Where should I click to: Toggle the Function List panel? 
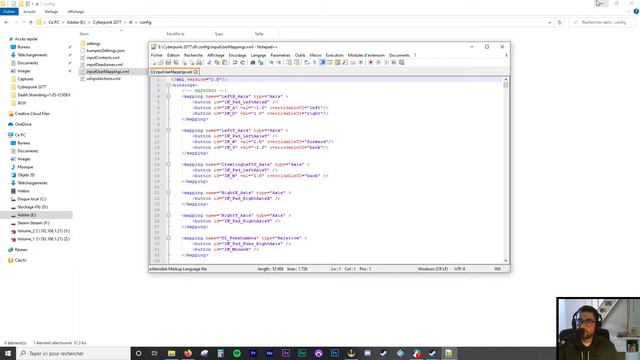coord(344,62)
